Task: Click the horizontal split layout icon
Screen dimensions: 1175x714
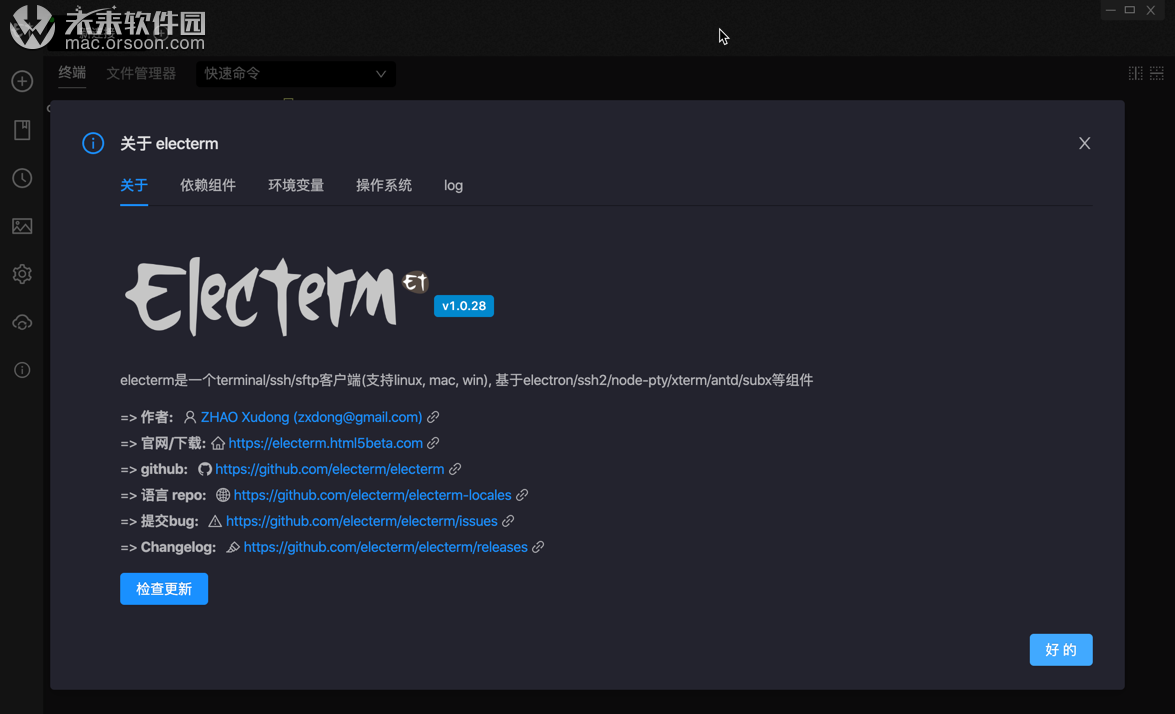Action: coord(1157,73)
